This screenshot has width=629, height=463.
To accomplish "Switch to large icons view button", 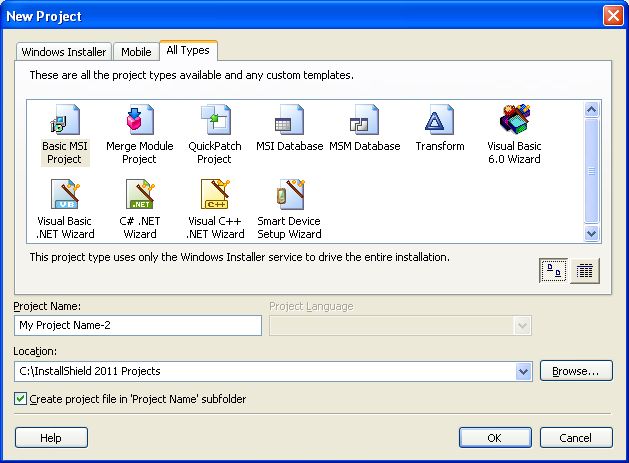I will tap(553, 270).
